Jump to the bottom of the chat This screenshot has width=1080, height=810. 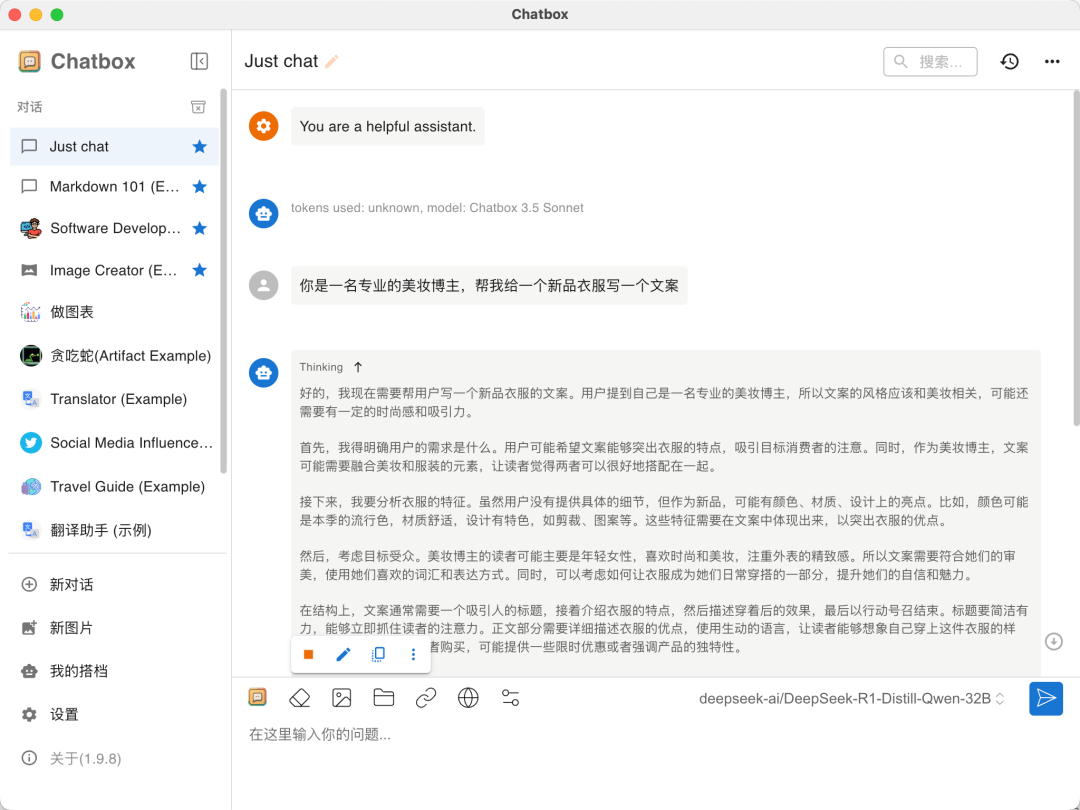[1054, 641]
